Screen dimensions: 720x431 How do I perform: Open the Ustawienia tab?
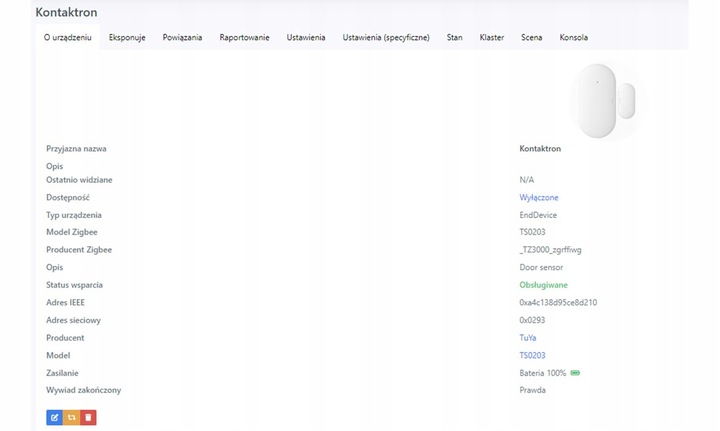point(306,38)
